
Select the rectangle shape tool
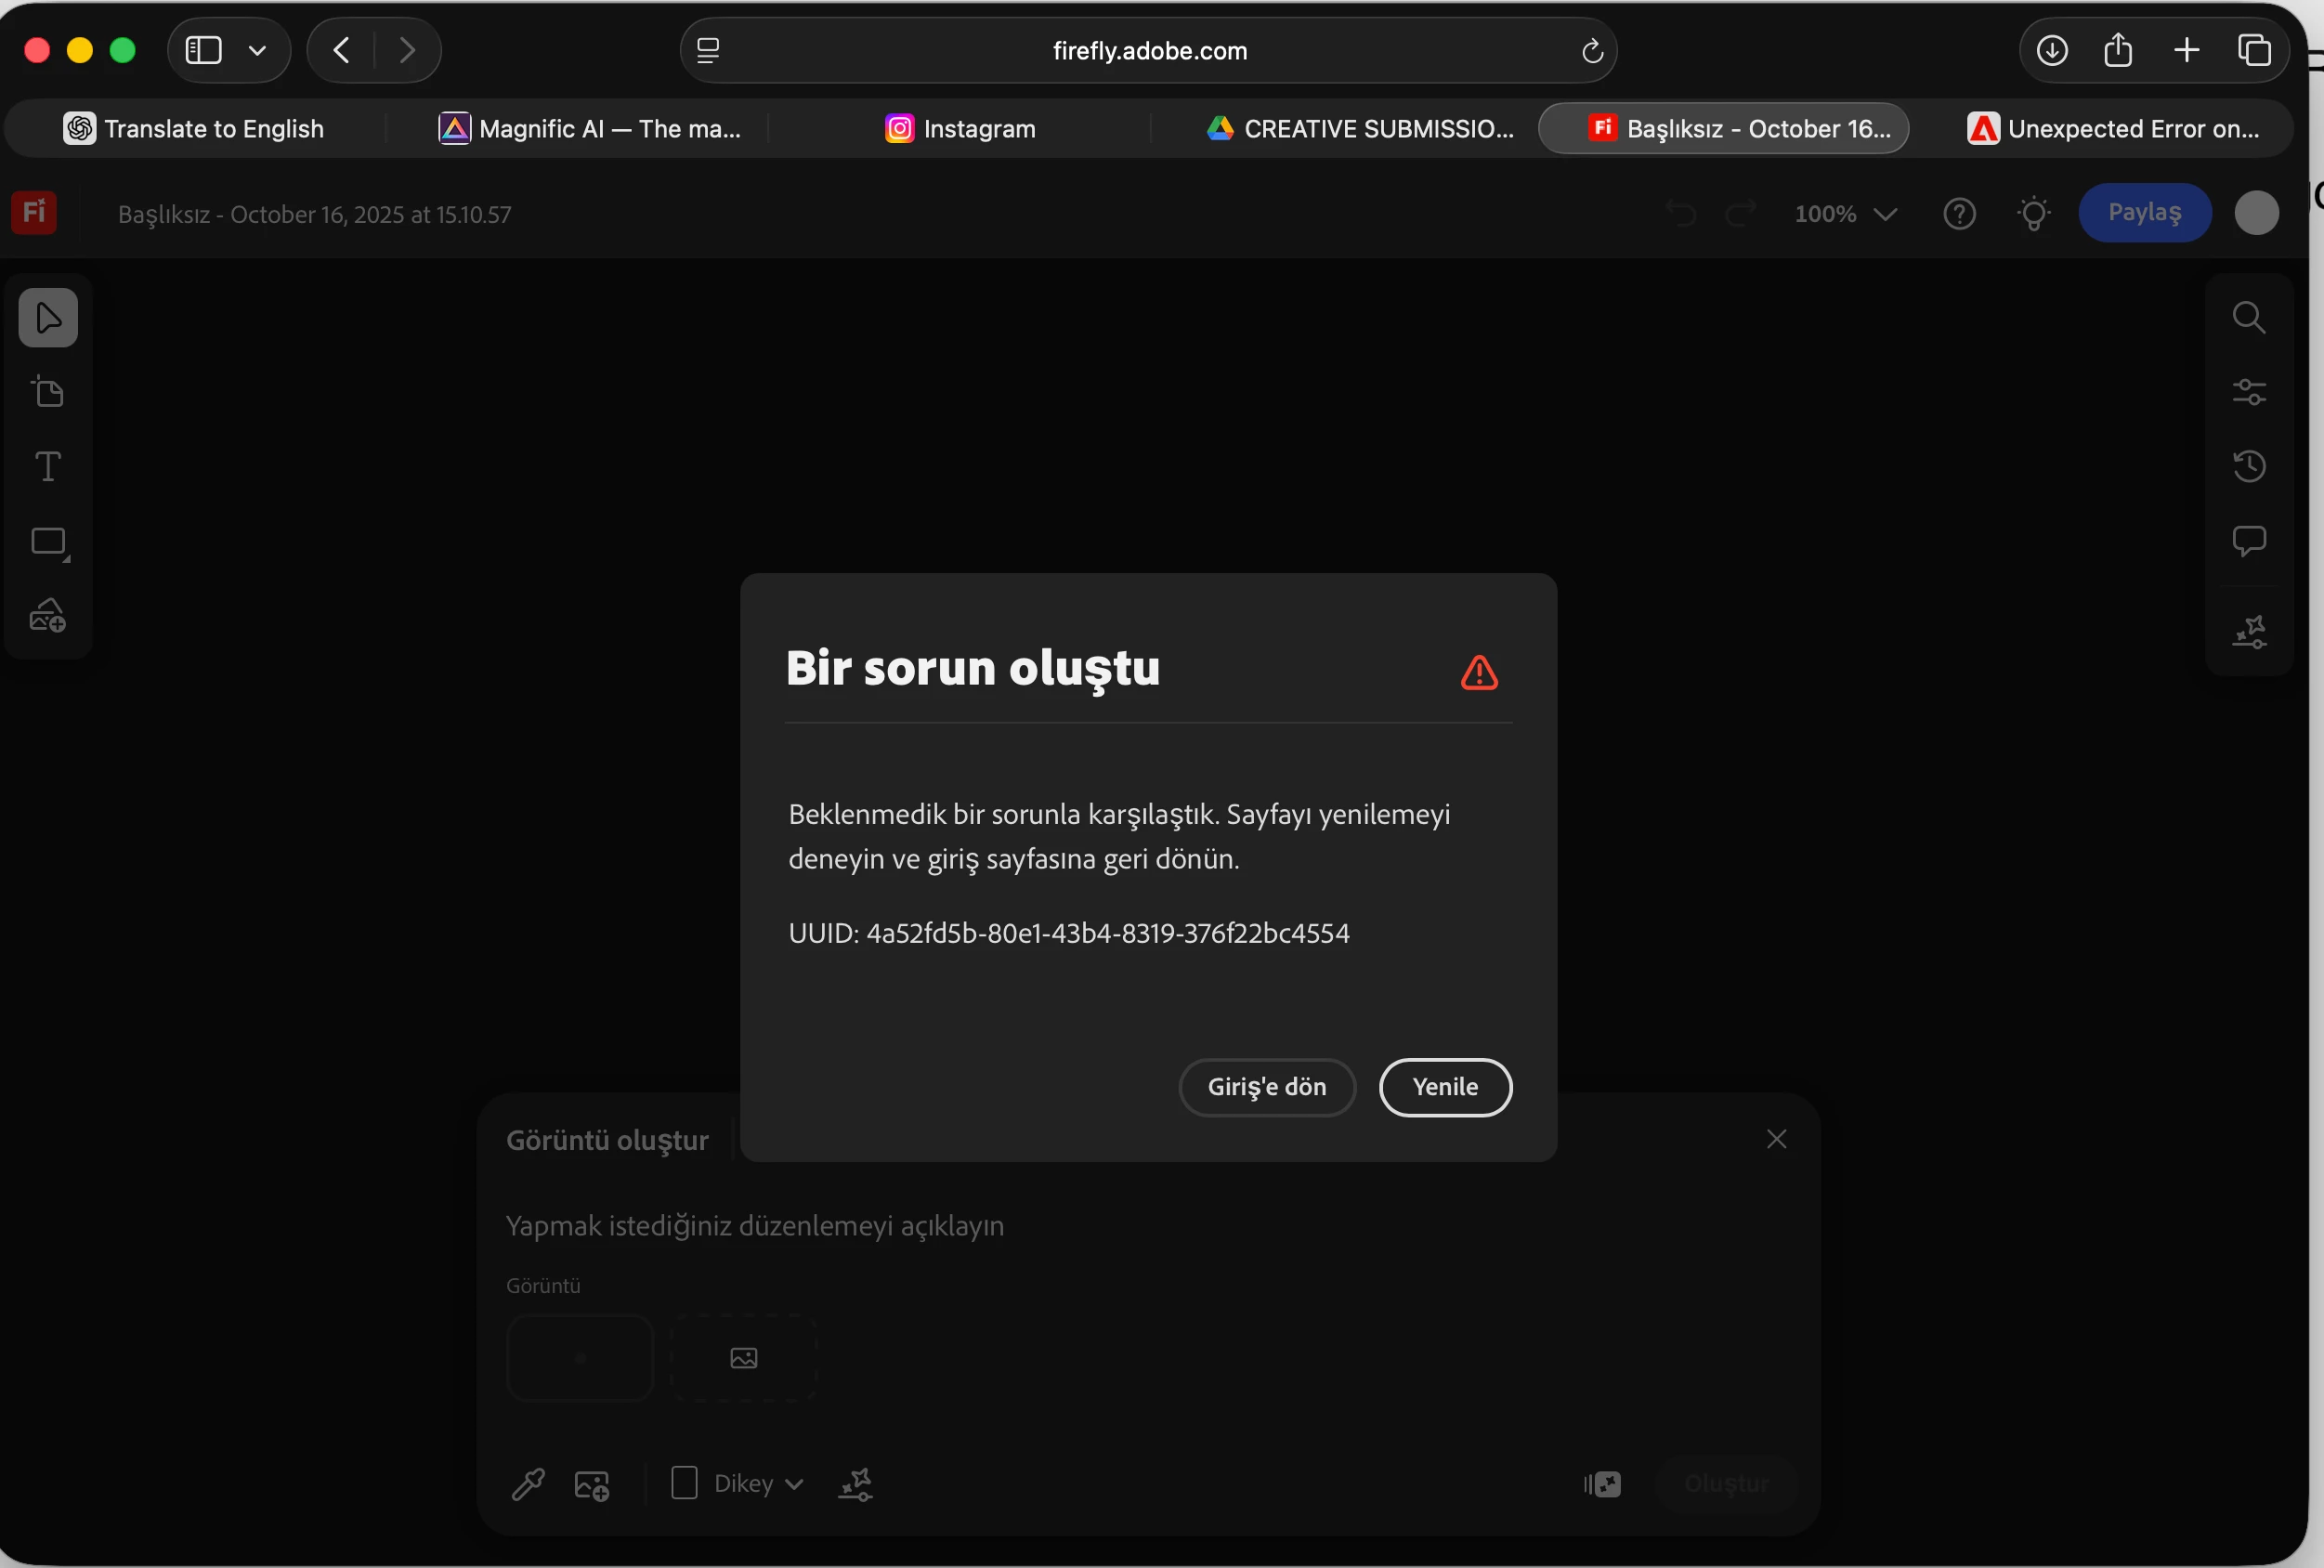[48, 542]
